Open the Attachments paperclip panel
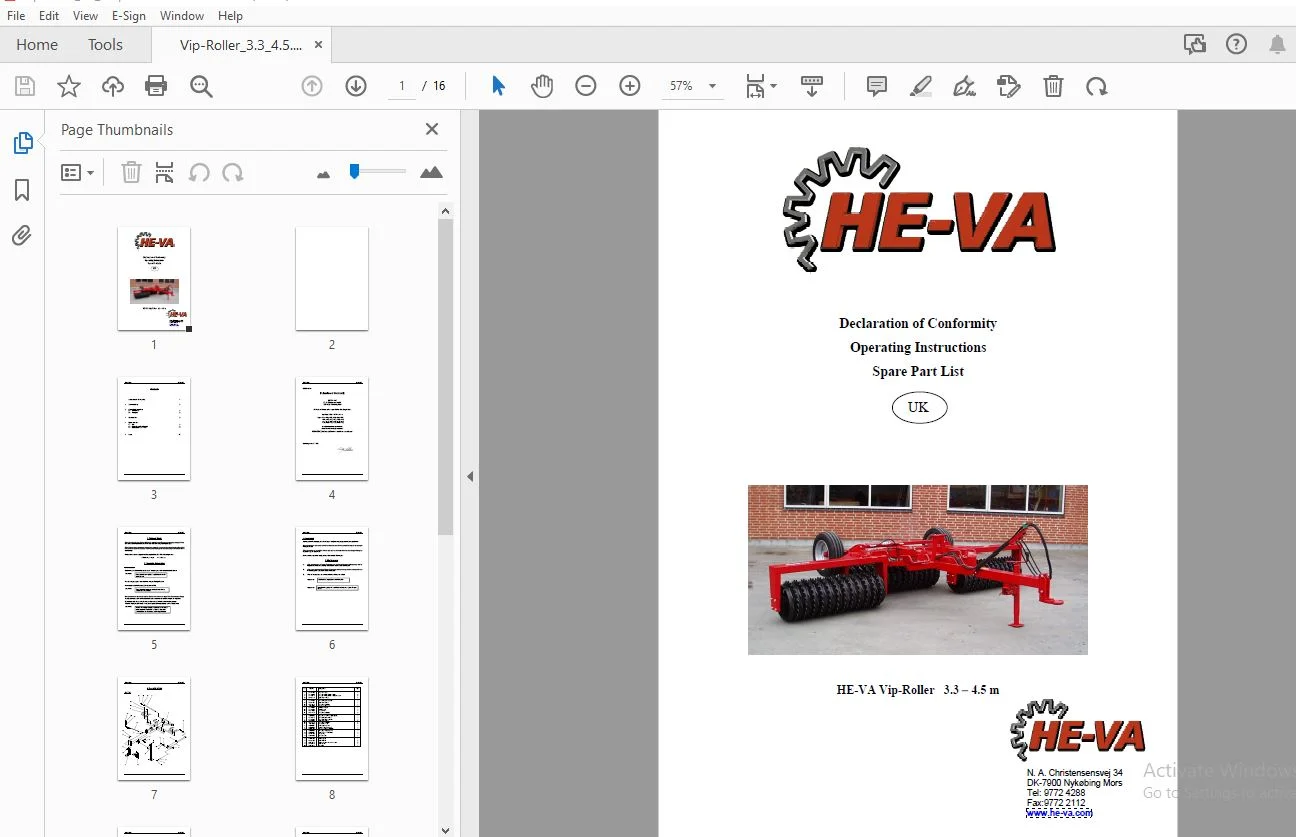This screenshot has width=1296, height=837. coord(22,236)
